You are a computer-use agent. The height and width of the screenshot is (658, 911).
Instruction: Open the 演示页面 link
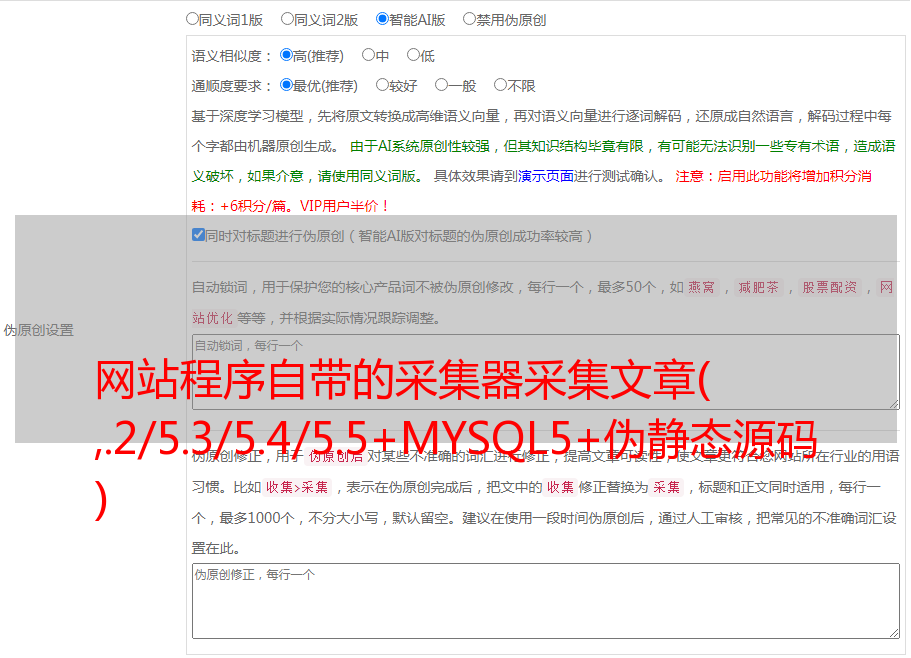coord(546,176)
